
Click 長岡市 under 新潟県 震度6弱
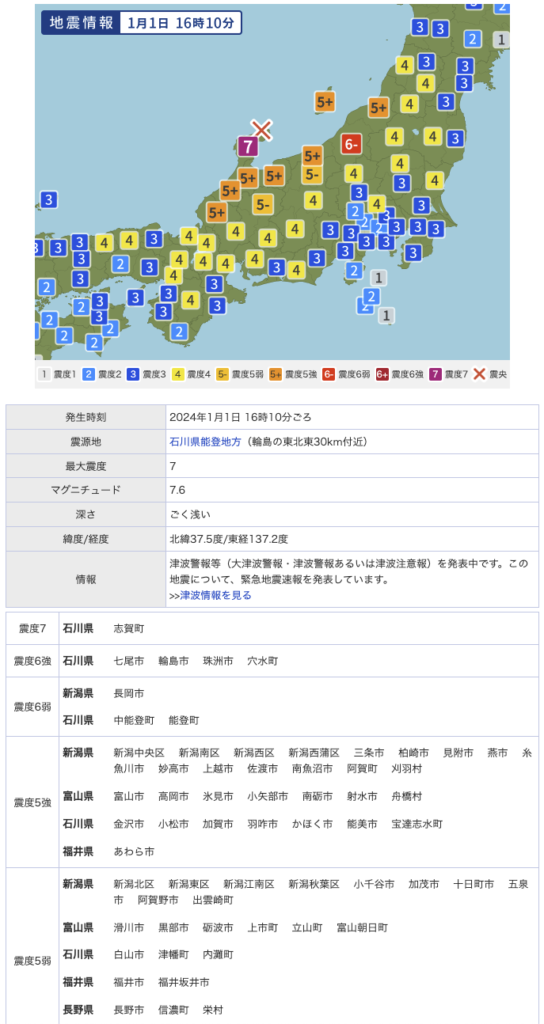pos(129,692)
